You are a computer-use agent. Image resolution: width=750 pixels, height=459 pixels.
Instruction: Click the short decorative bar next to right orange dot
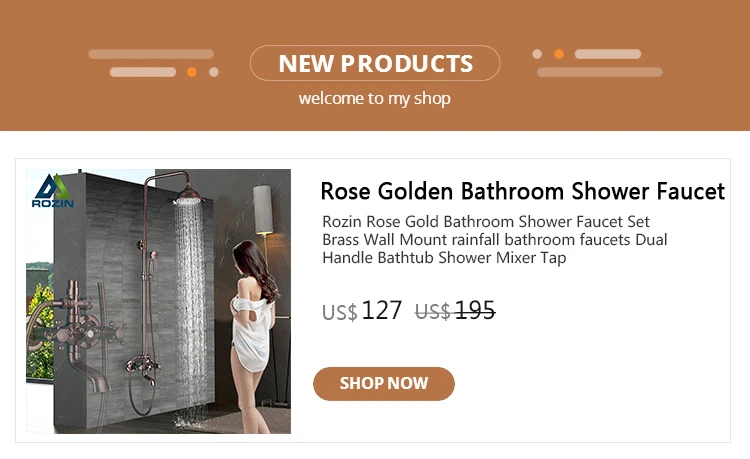[x=608, y=54]
